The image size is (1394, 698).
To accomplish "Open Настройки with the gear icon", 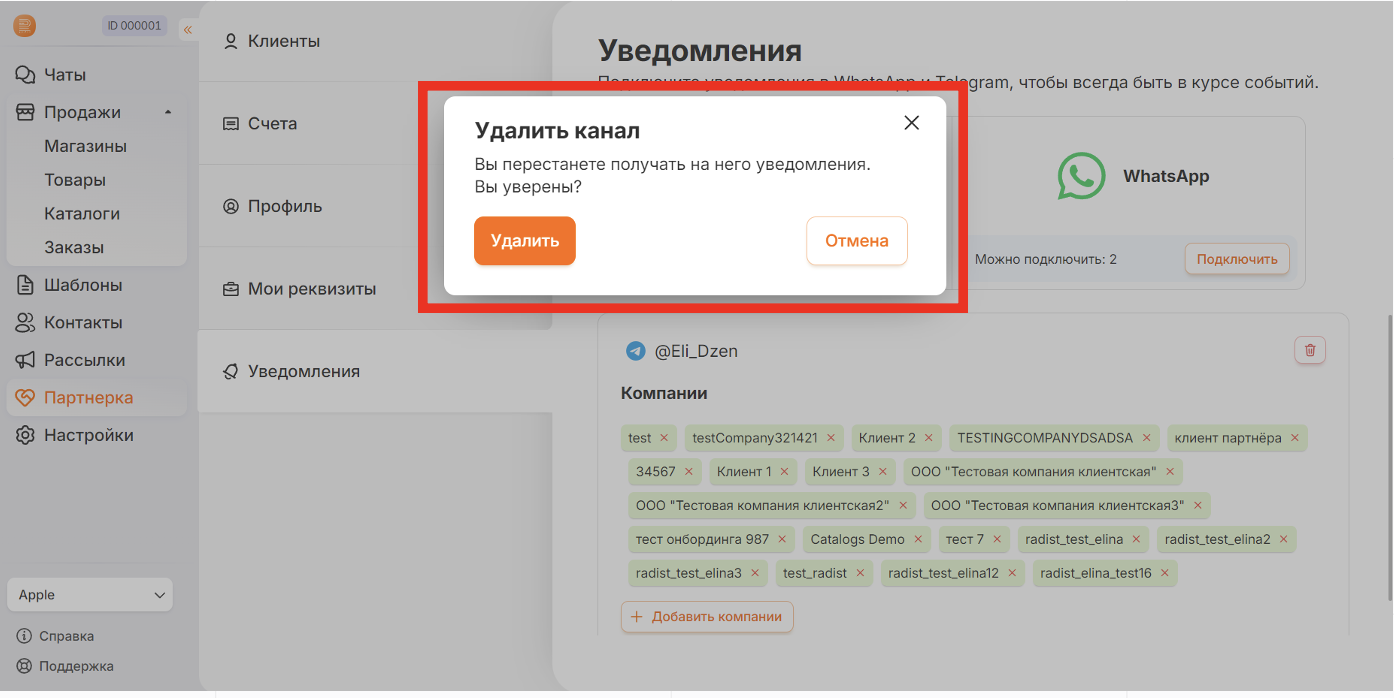I will 88,435.
